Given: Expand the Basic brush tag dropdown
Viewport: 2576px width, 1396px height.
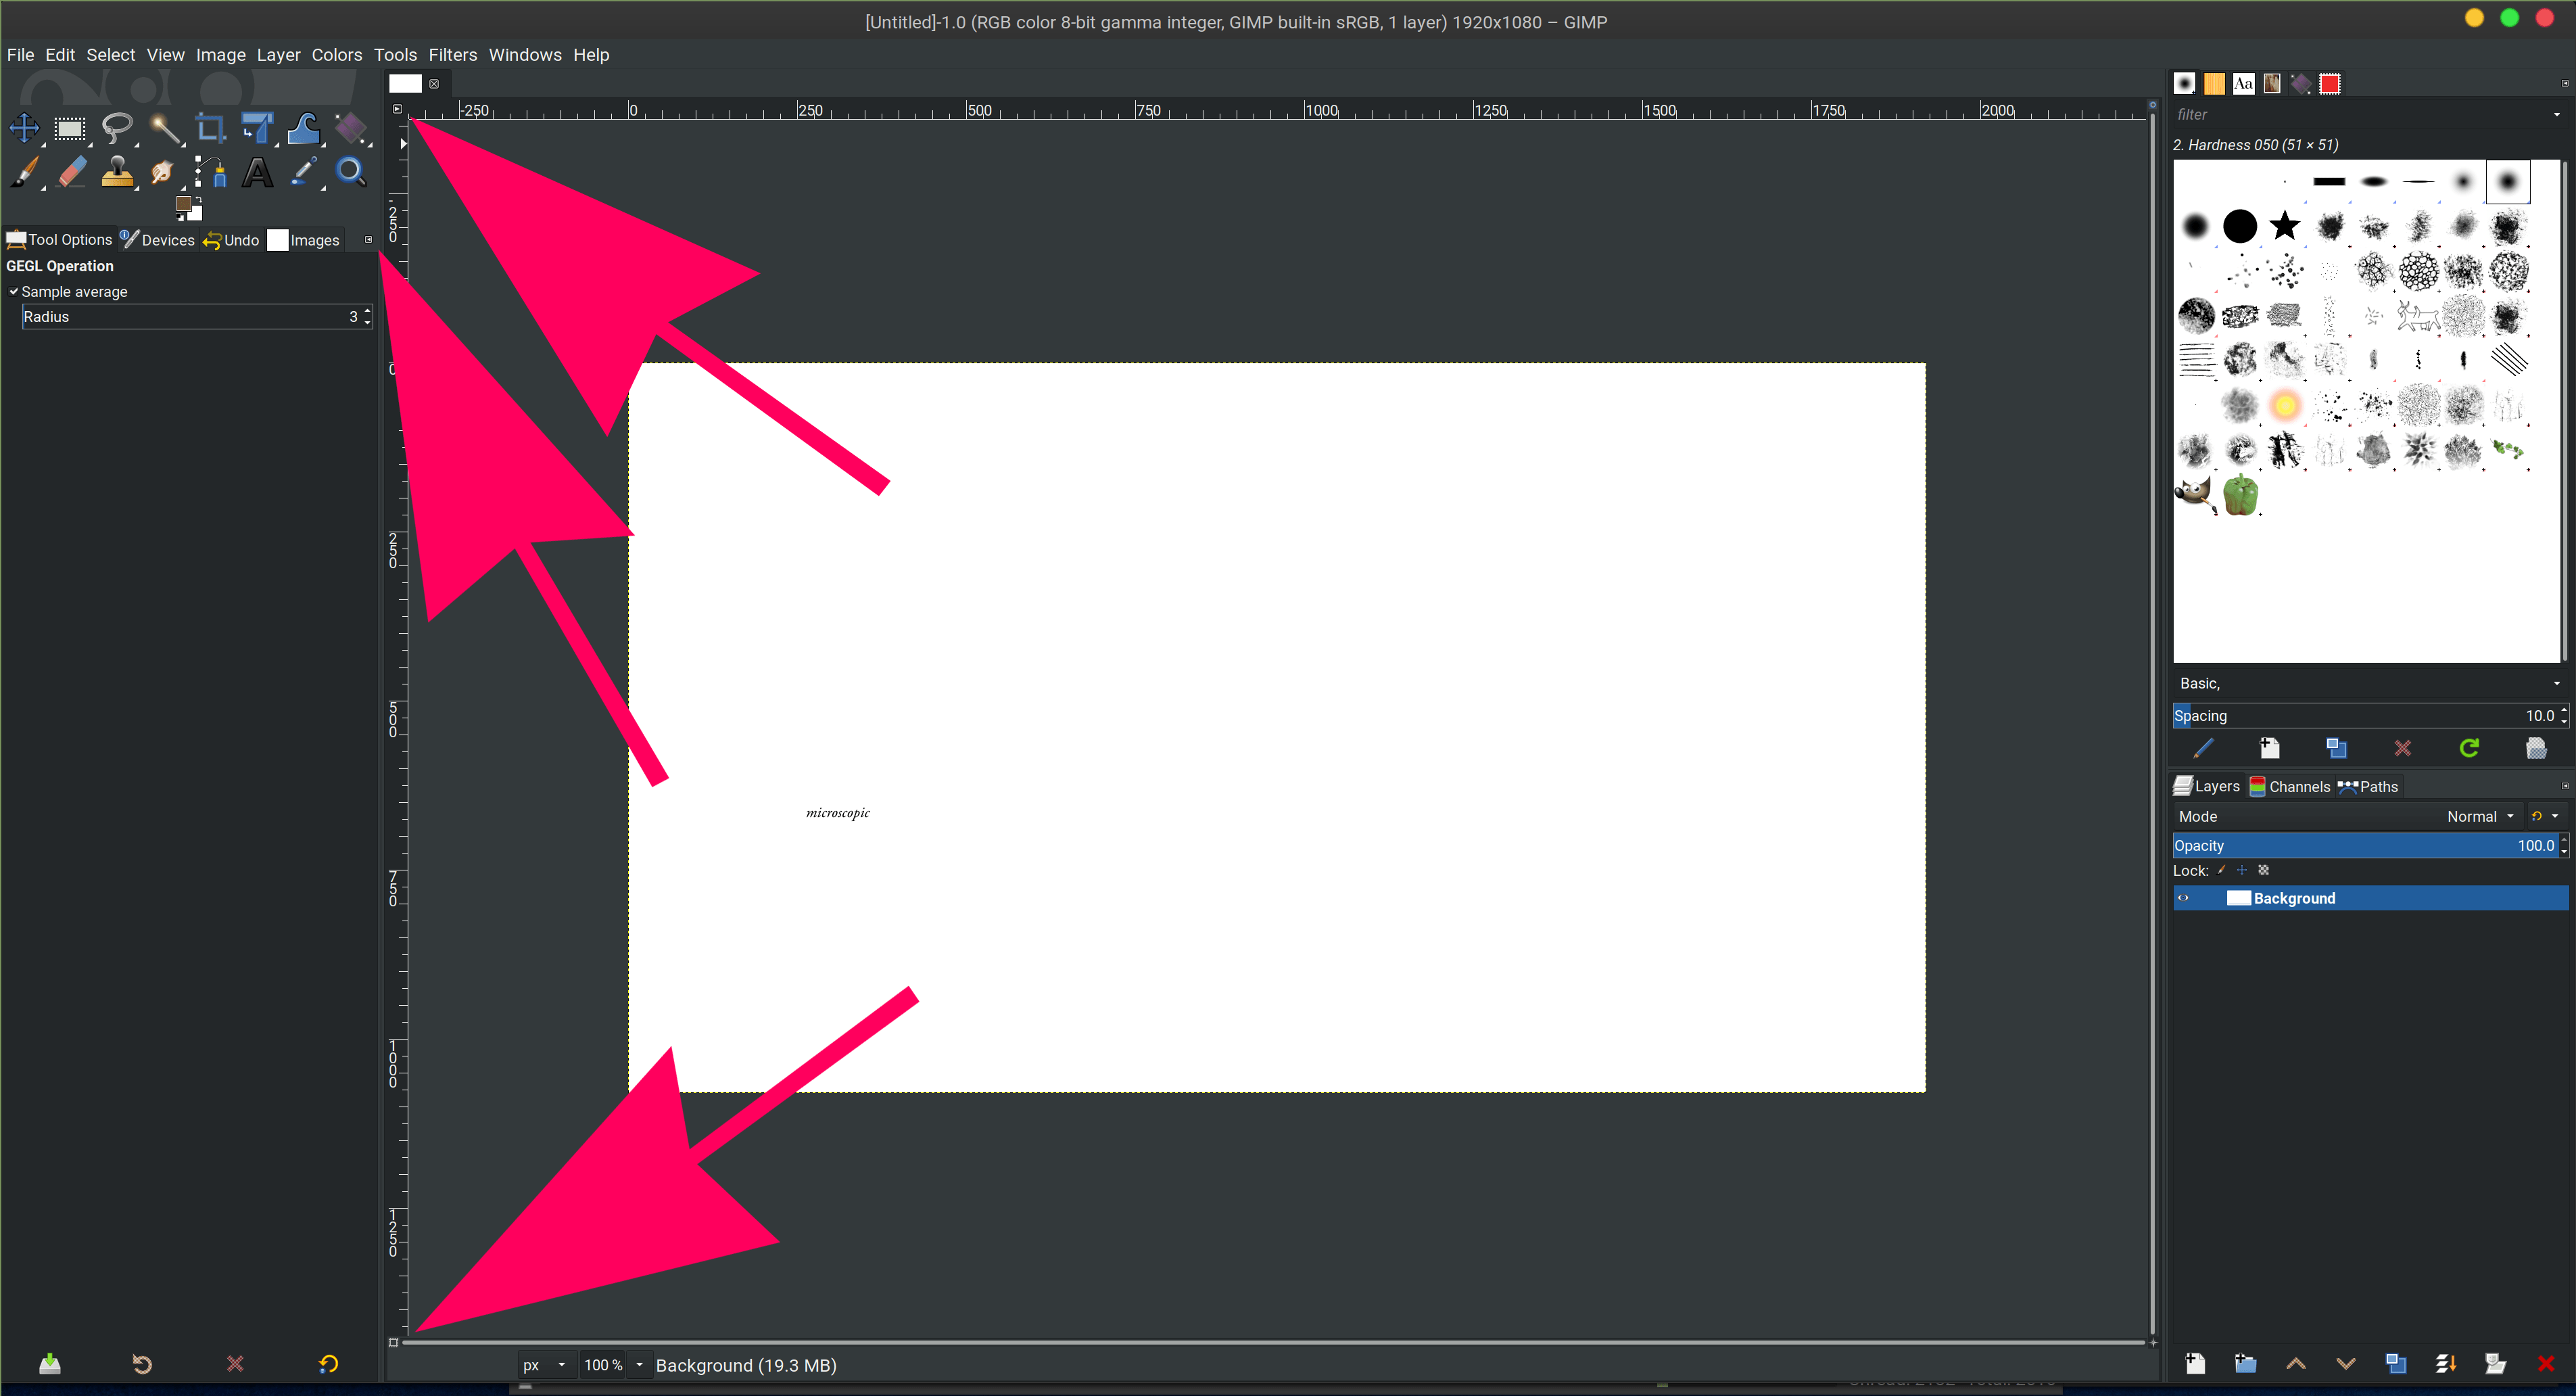Looking at the screenshot, I should click(x=2556, y=684).
